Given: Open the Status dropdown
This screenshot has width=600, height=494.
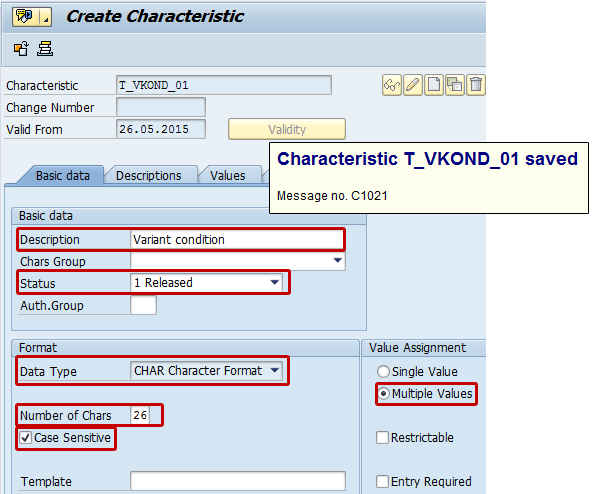Looking at the screenshot, I should [274, 283].
